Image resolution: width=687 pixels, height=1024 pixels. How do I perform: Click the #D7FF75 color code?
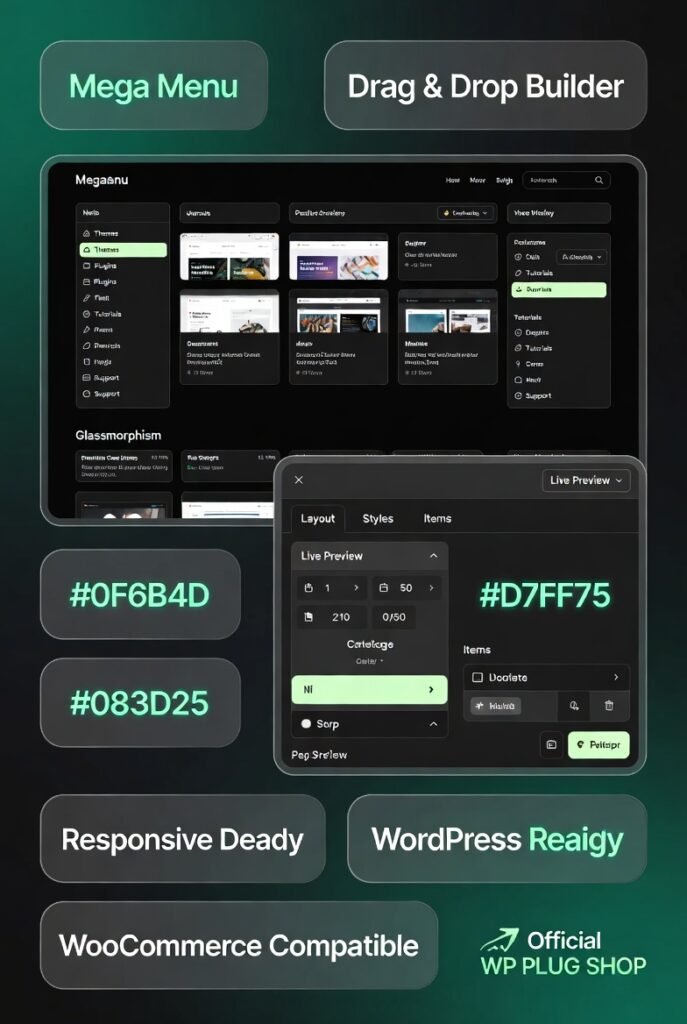pos(545,595)
